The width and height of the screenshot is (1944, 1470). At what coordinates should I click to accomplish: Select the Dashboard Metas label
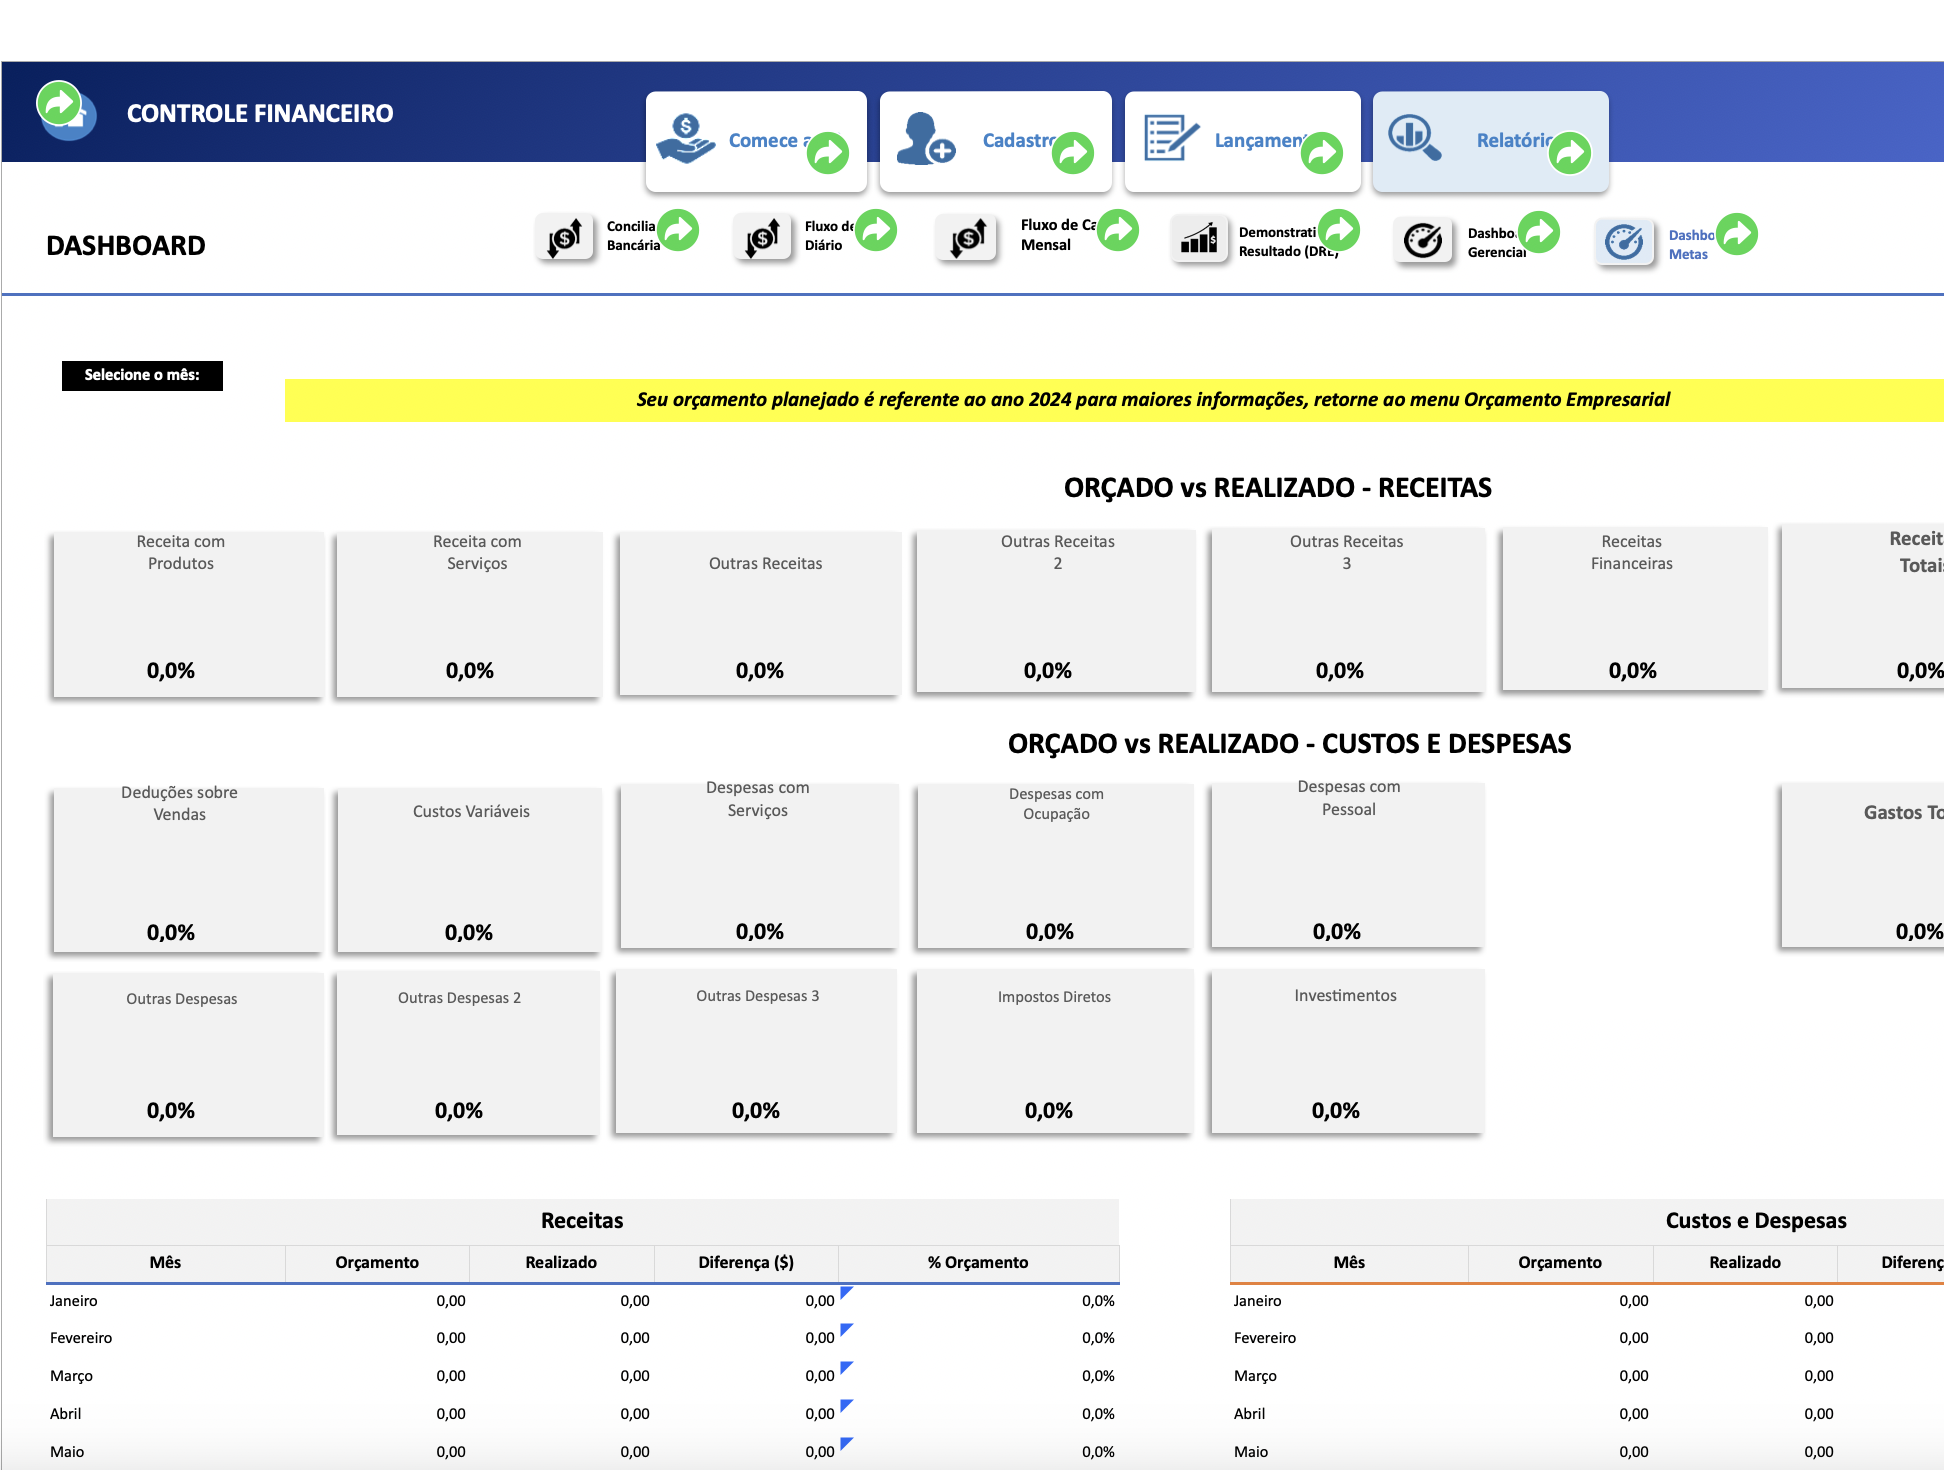1691,245
